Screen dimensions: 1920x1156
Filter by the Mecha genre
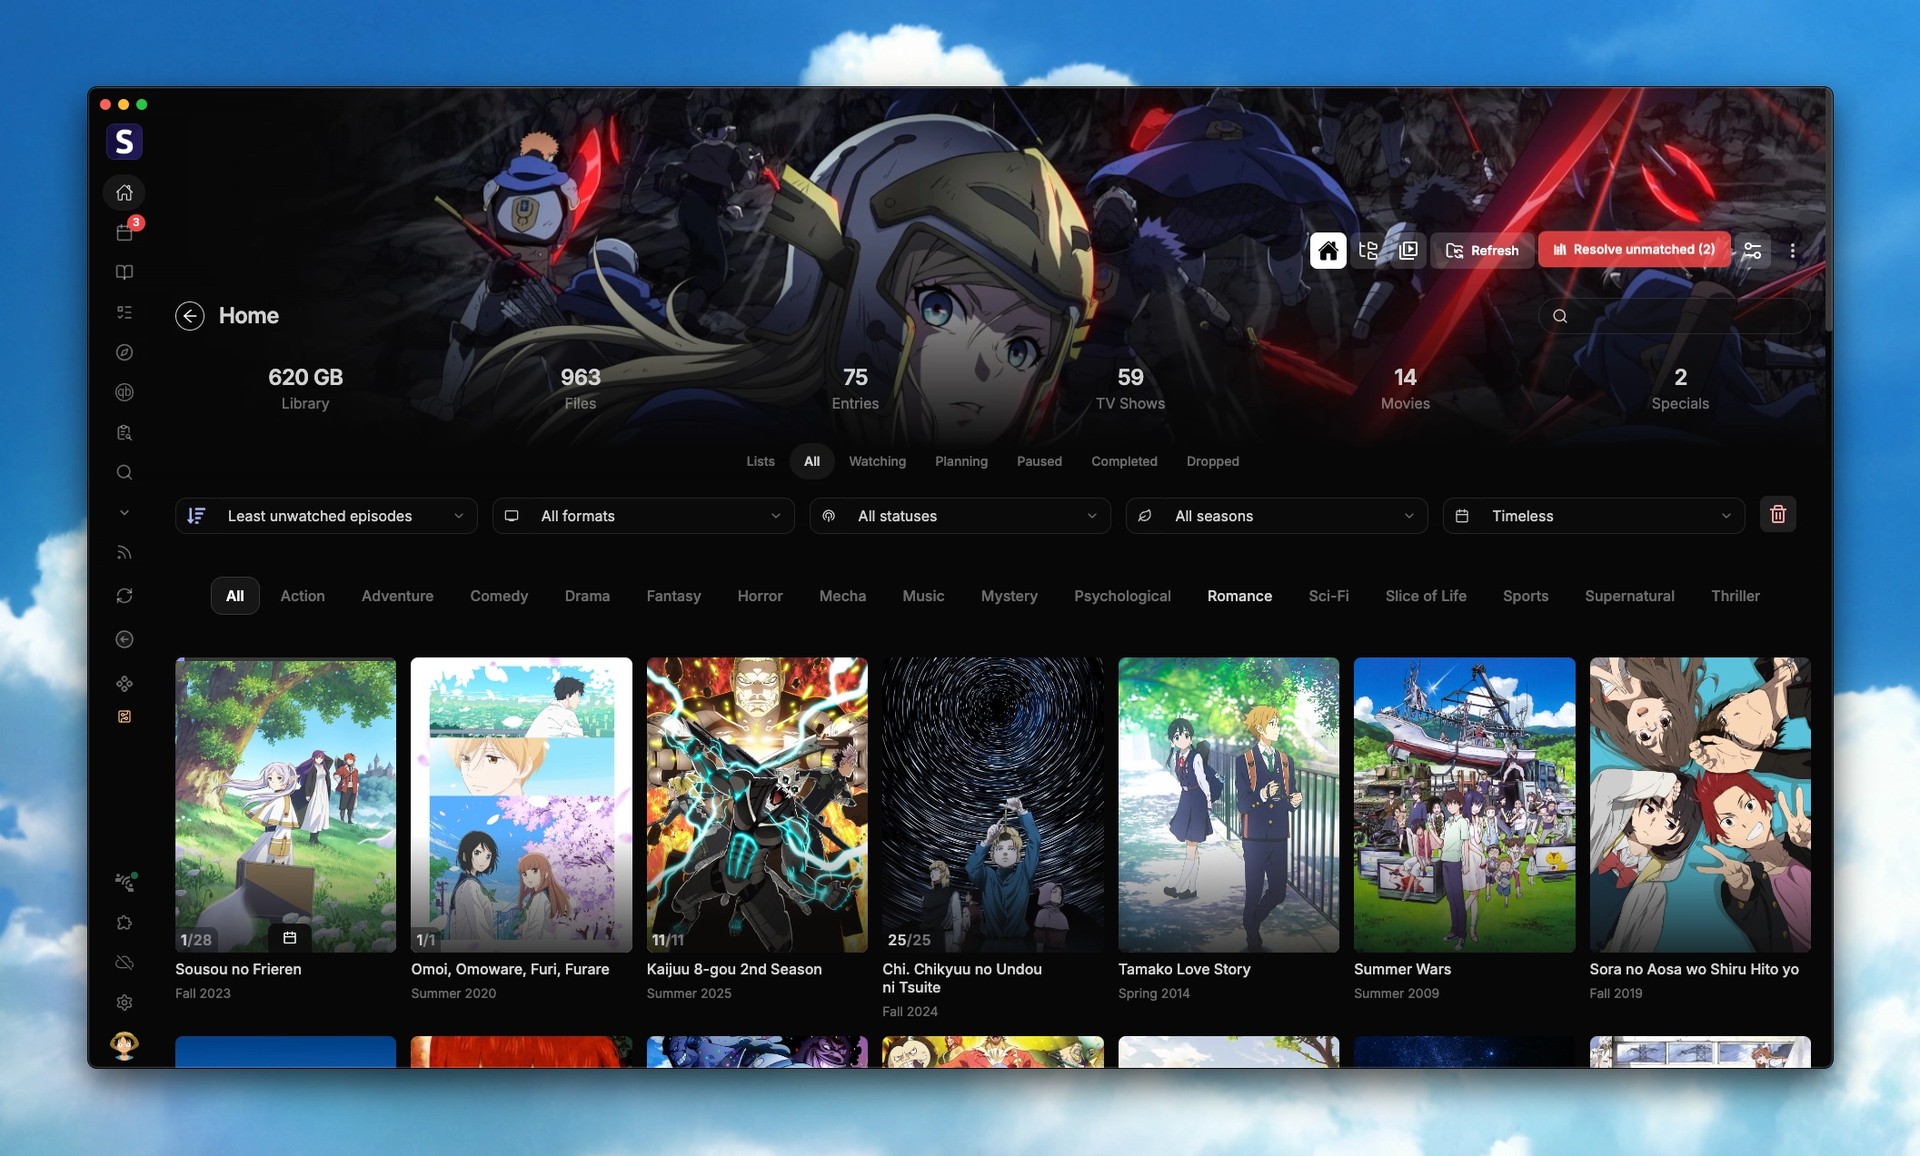(x=843, y=596)
